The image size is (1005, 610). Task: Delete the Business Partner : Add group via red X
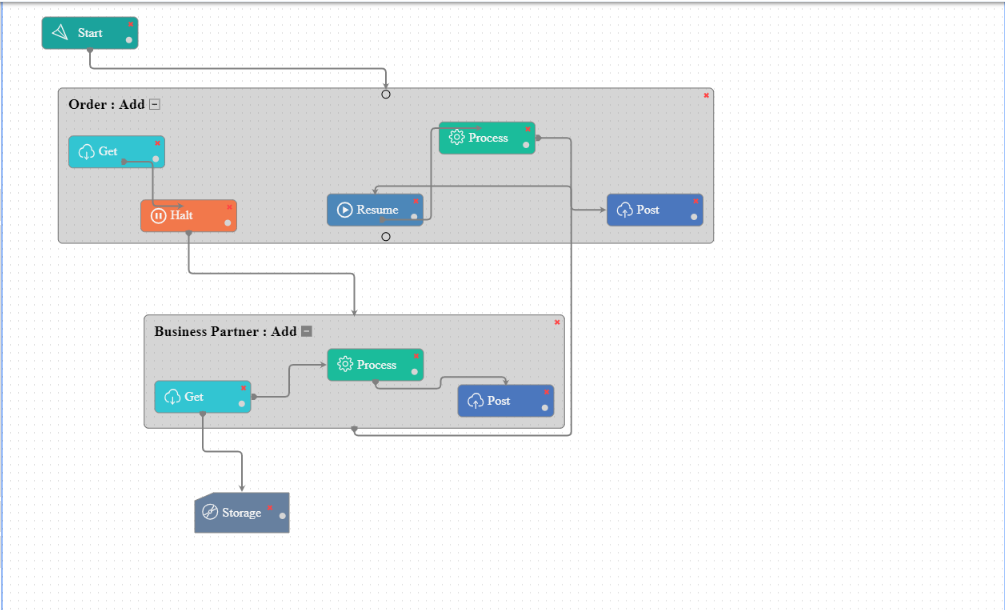pyautogui.click(x=557, y=322)
